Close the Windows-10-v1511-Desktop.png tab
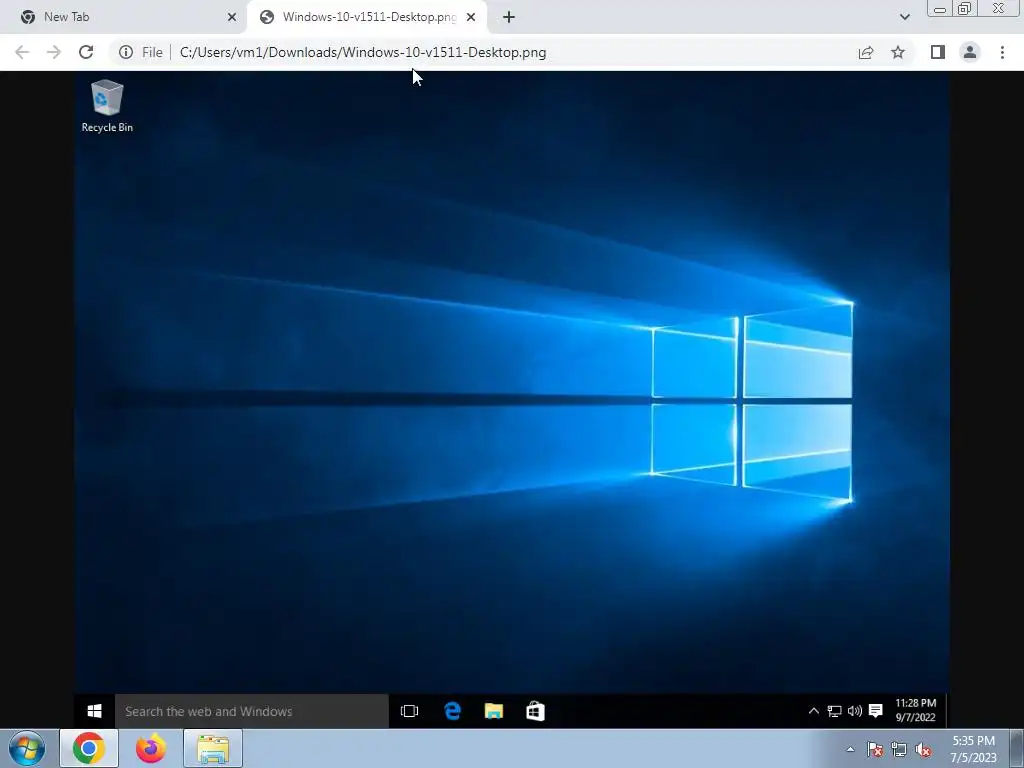The height and width of the screenshot is (768, 1024). coord(471,17)
